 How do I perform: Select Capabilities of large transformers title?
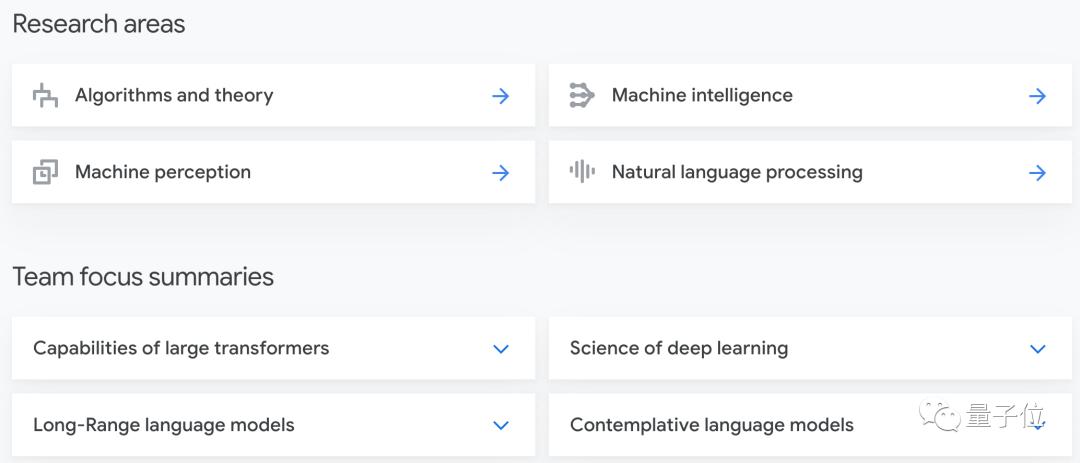[x=181, y=348]
